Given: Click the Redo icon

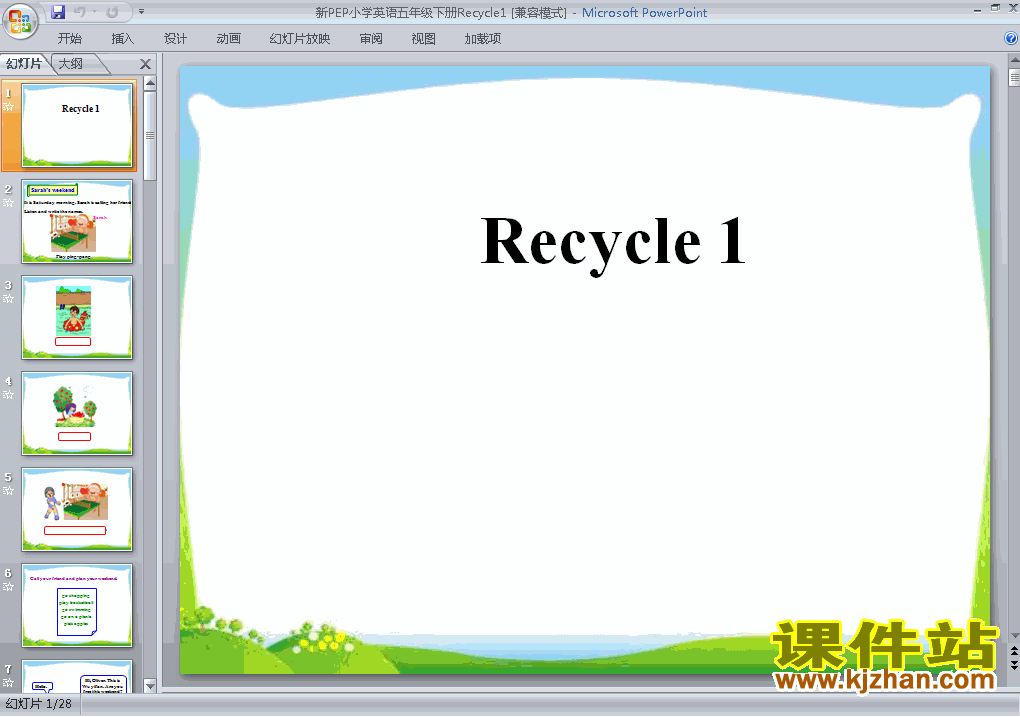Looking at the screenshot, I should (112, 12).
